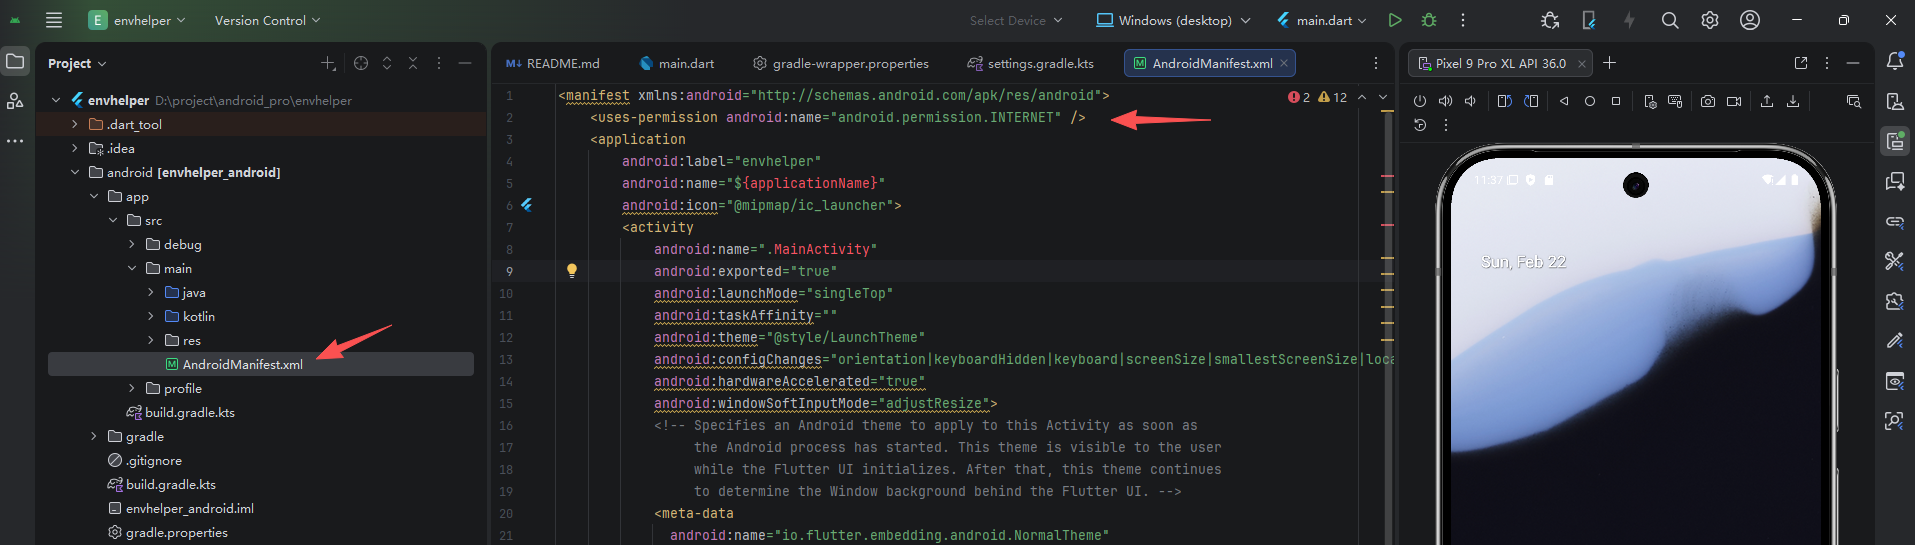Add new device tab with plus
This screenshot has width=1915, height=545.
click(x=1610, y=63)
